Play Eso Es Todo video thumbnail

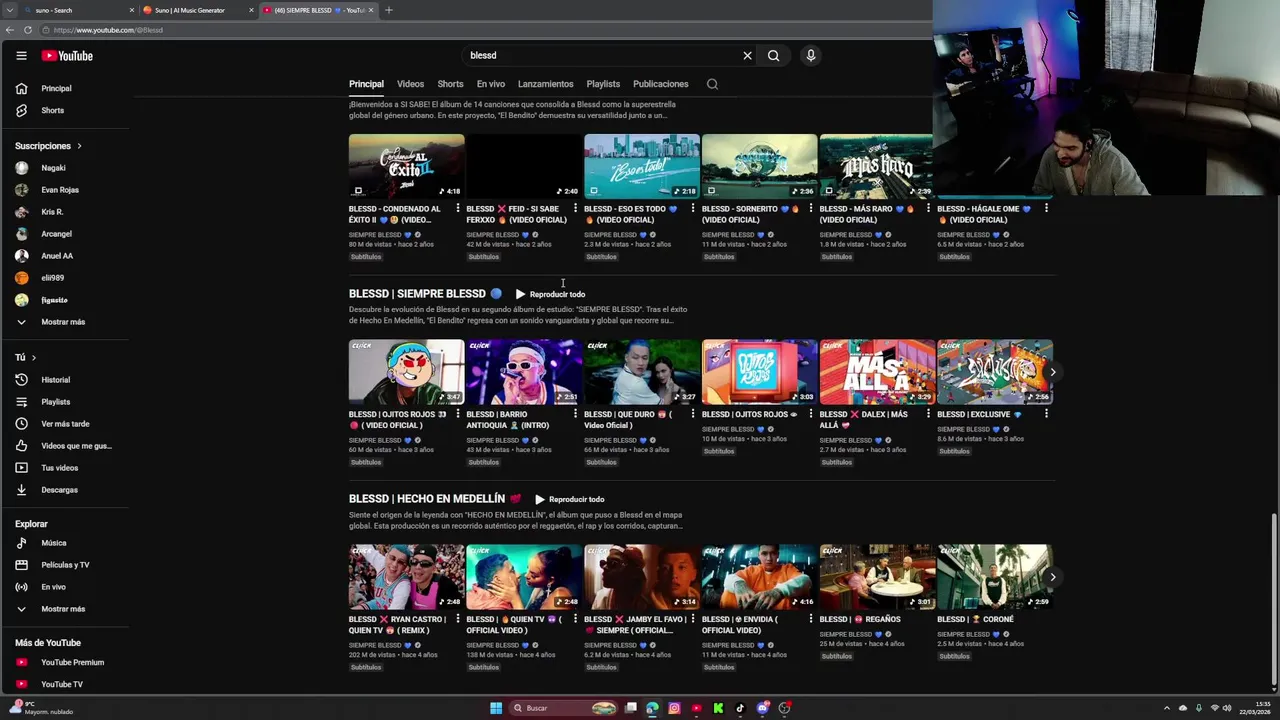(x=642, y=166)
